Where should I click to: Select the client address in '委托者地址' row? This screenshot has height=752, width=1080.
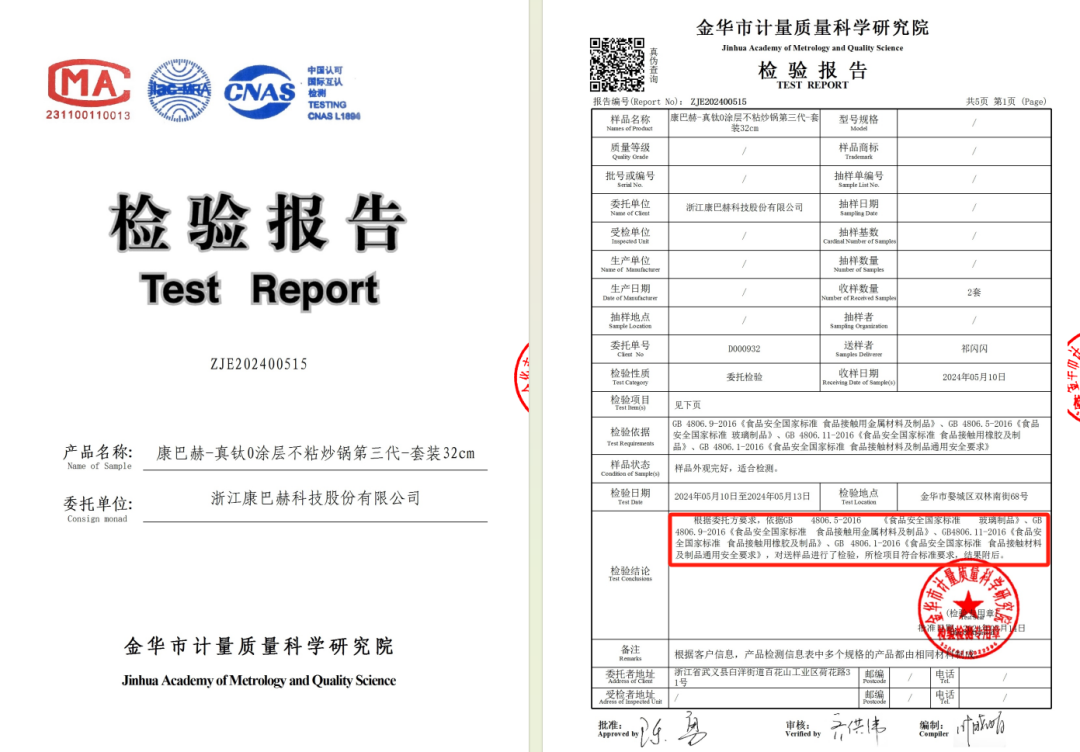tap(762, 677)
